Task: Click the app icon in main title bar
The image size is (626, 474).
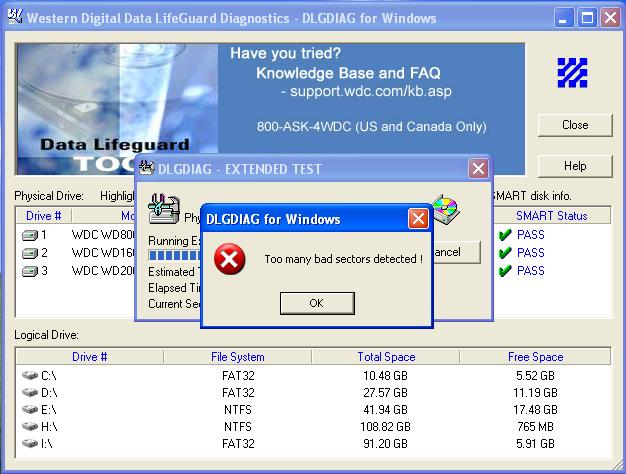Action: 15,17
